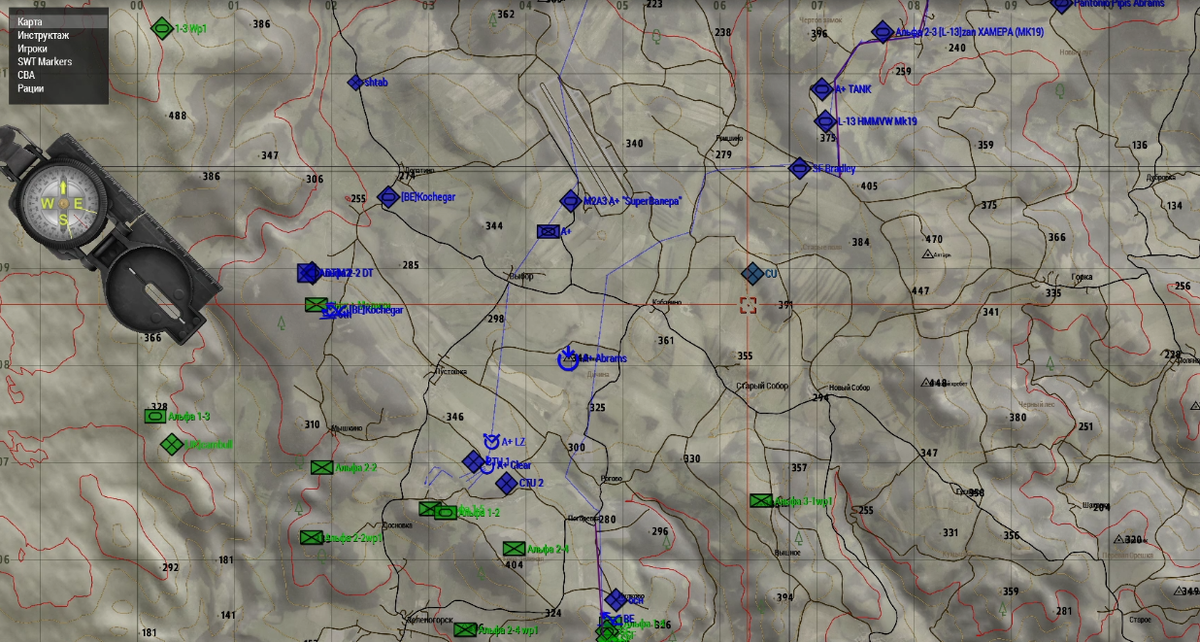
Task: Open the Инструктаж briefing entry
Action: pos(43,35)
